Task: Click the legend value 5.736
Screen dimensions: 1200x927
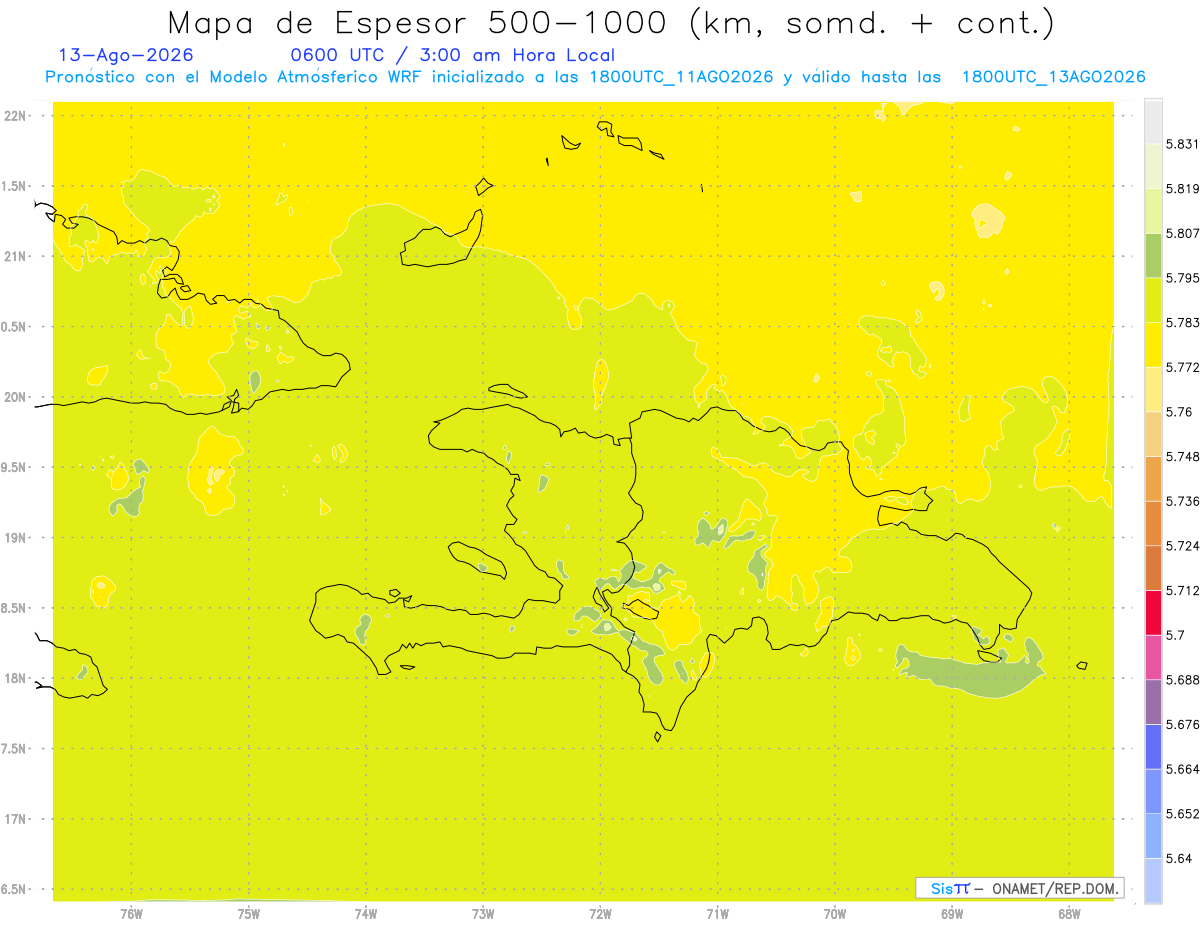Action: coord(1182,501)
